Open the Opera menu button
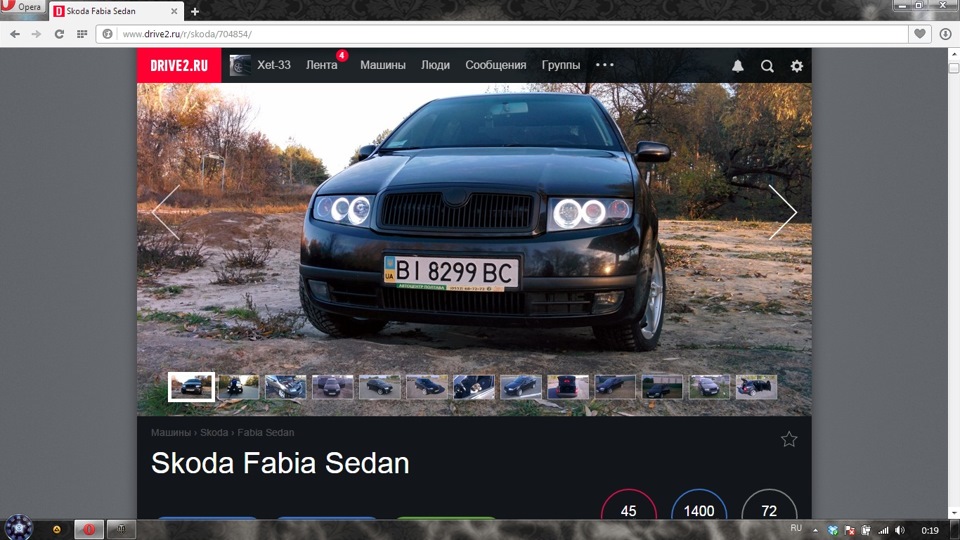 tap(22, 7)
